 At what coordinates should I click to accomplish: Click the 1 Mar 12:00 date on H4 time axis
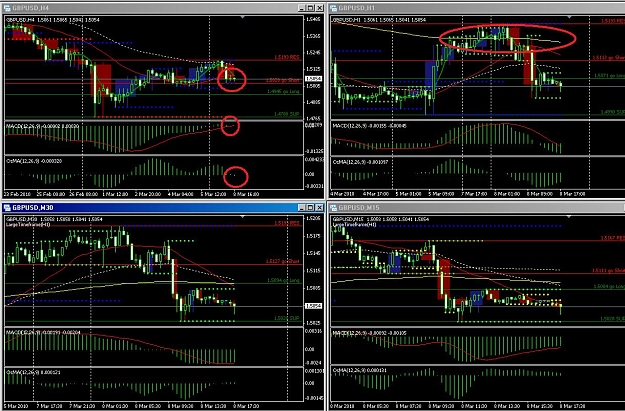click(115, 194)
